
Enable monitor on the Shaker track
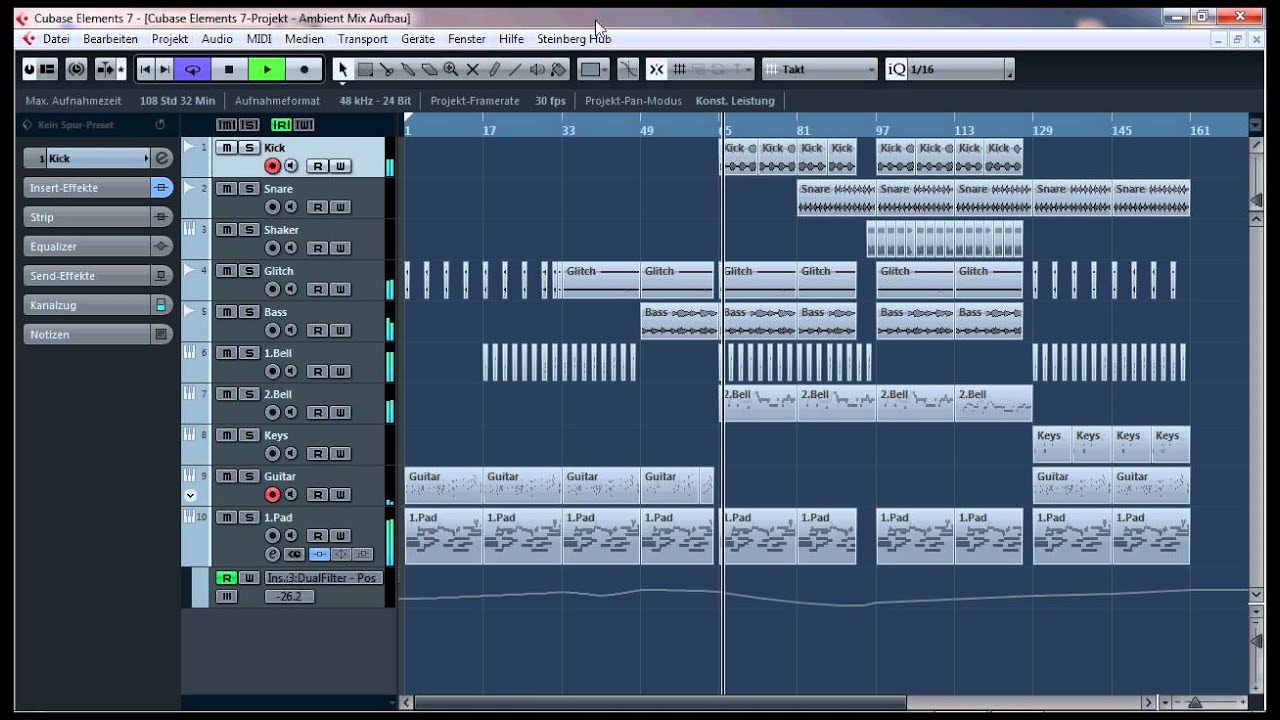click(291, 248)
